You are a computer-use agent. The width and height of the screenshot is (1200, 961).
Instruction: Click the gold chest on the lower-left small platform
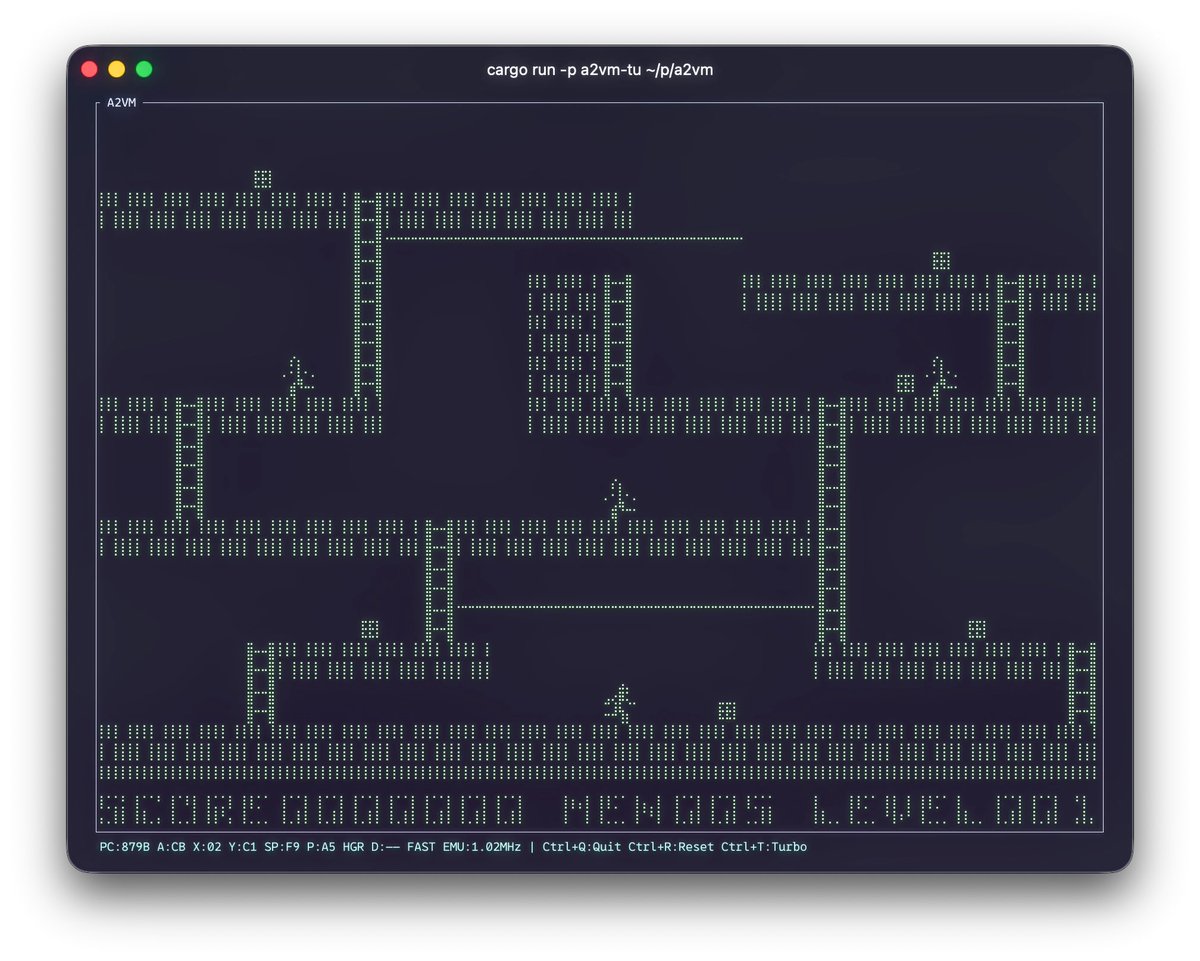370,629
